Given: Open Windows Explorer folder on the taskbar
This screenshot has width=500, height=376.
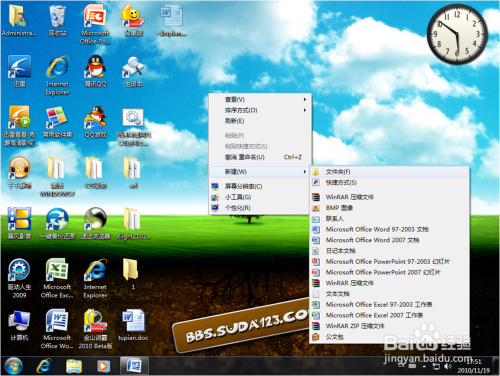Looking at the screenshot, I should (x=74, y=366).
